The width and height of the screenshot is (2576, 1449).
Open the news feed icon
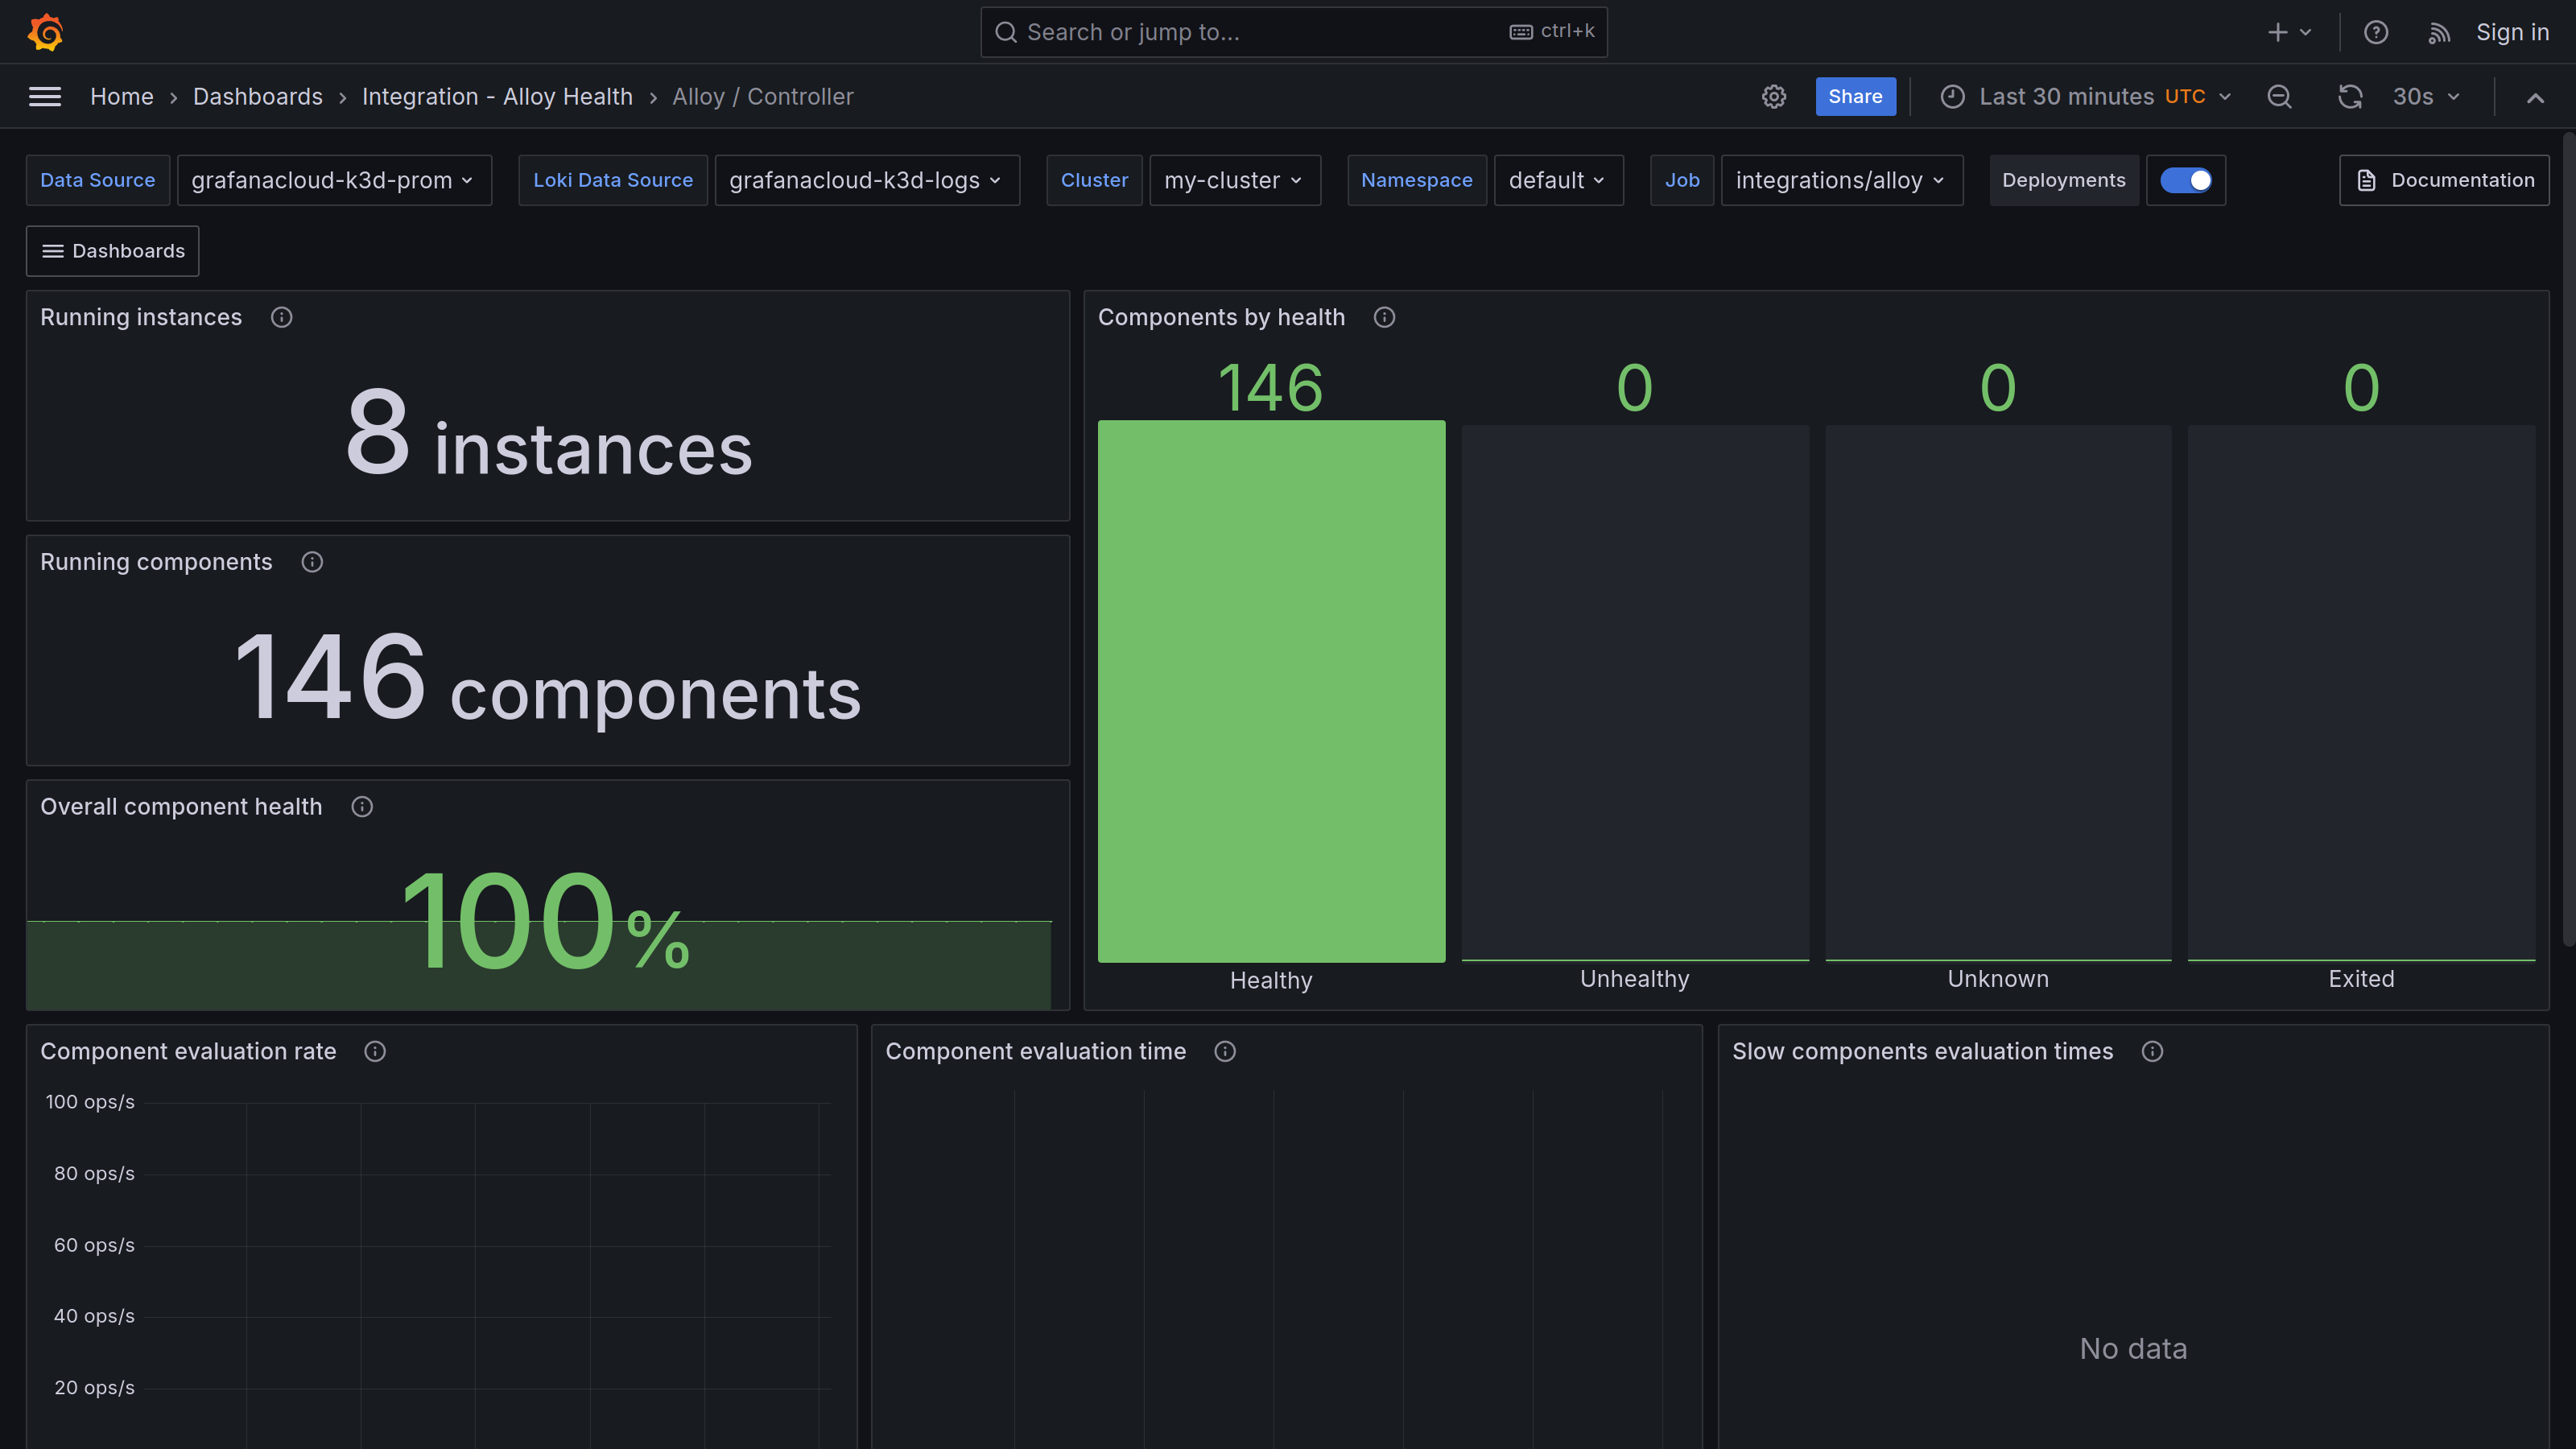click(x=2440, y=31)
